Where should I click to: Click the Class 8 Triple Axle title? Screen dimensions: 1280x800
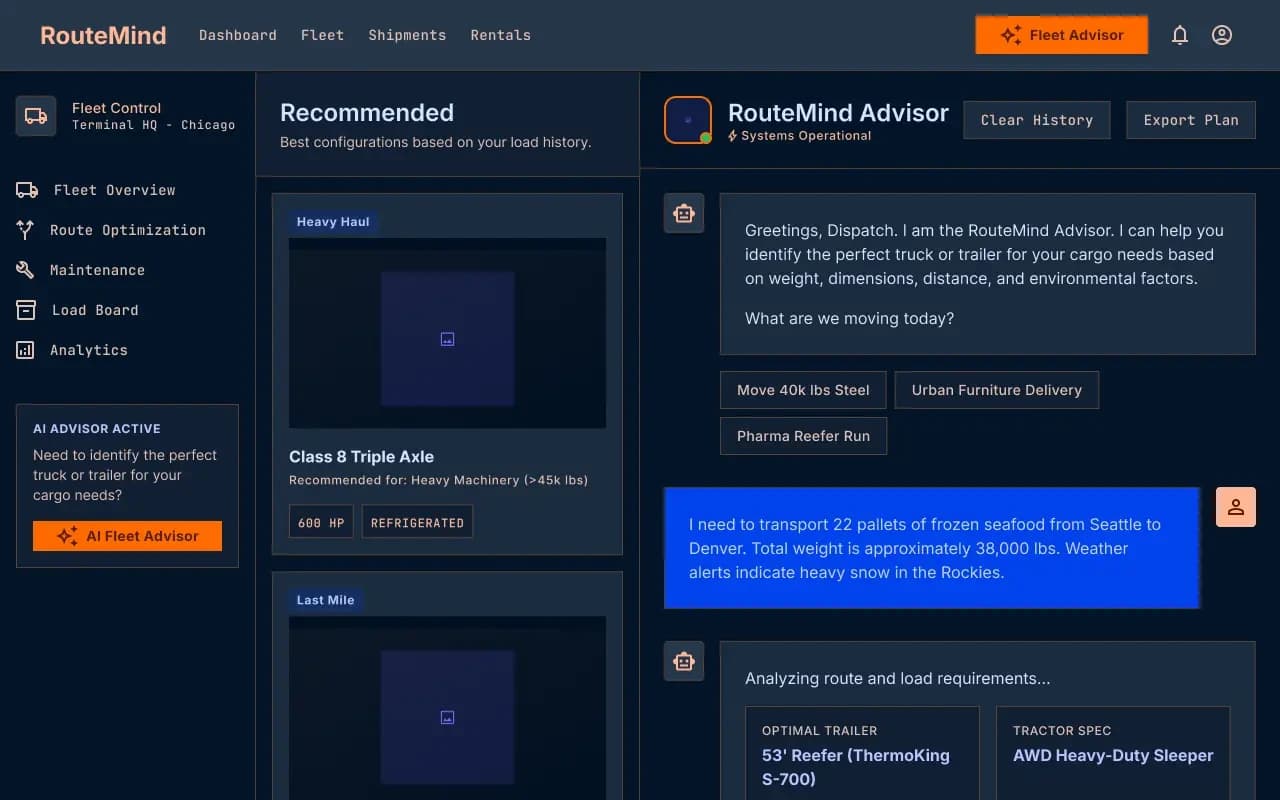[361, 457]
